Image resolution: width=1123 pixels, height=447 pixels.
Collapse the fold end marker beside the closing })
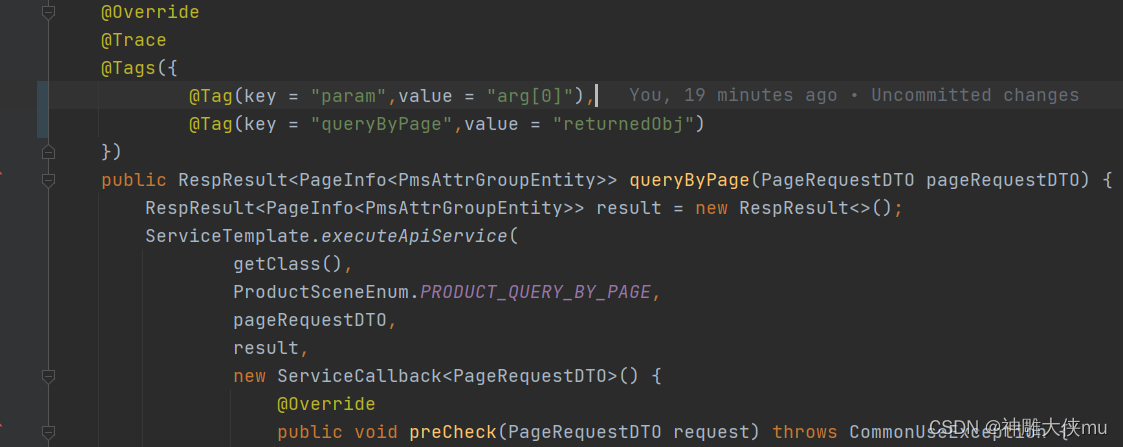(48, 152)
